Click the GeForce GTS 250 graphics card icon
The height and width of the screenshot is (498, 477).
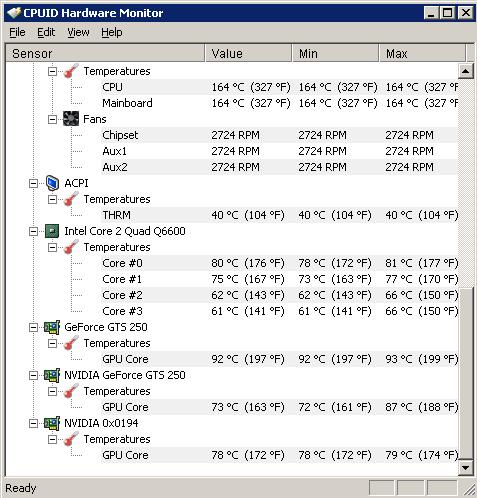tap(52, 327)
